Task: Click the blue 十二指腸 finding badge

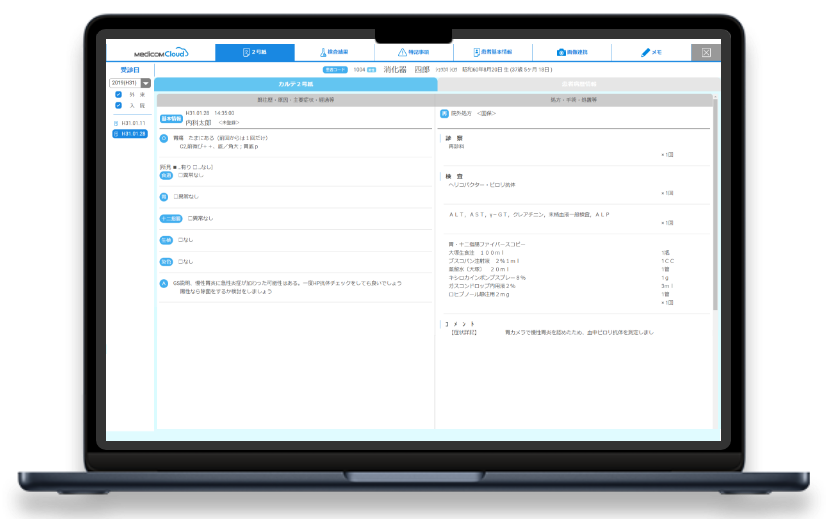Action: 169,218
